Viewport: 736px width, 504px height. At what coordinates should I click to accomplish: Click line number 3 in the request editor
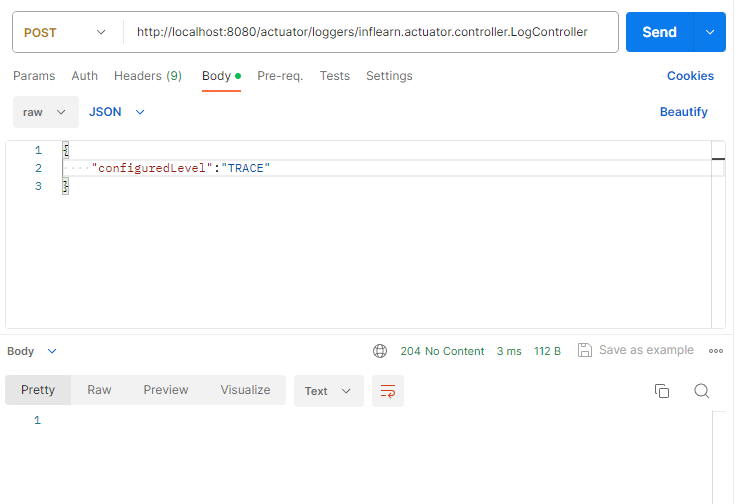38,186
